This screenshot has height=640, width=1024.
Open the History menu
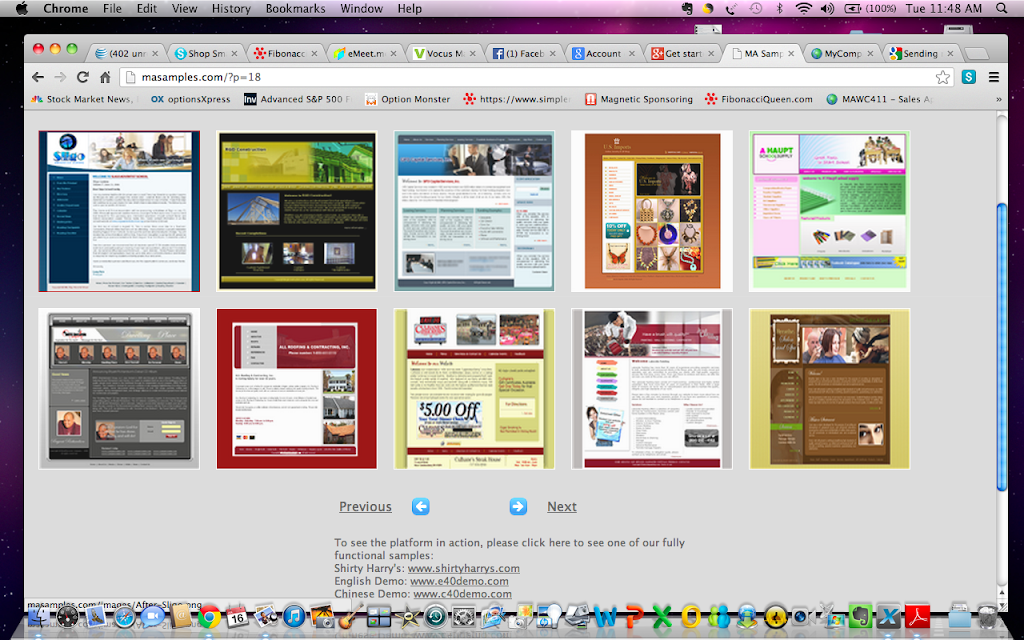[x=231, y=8]
